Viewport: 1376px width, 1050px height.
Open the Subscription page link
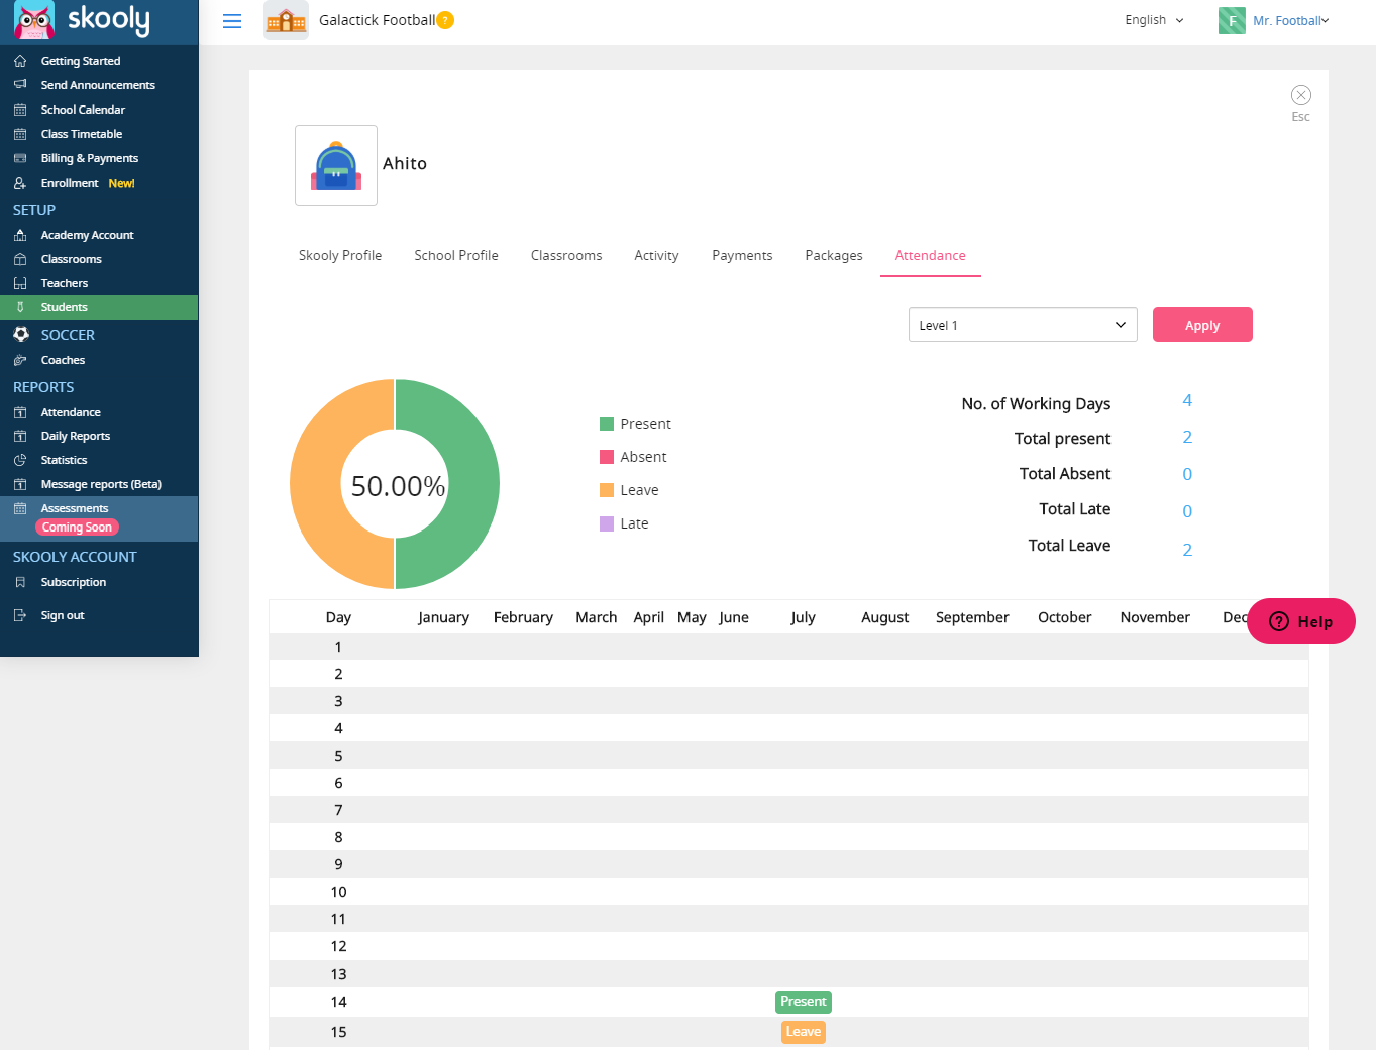tap(73, 582)
